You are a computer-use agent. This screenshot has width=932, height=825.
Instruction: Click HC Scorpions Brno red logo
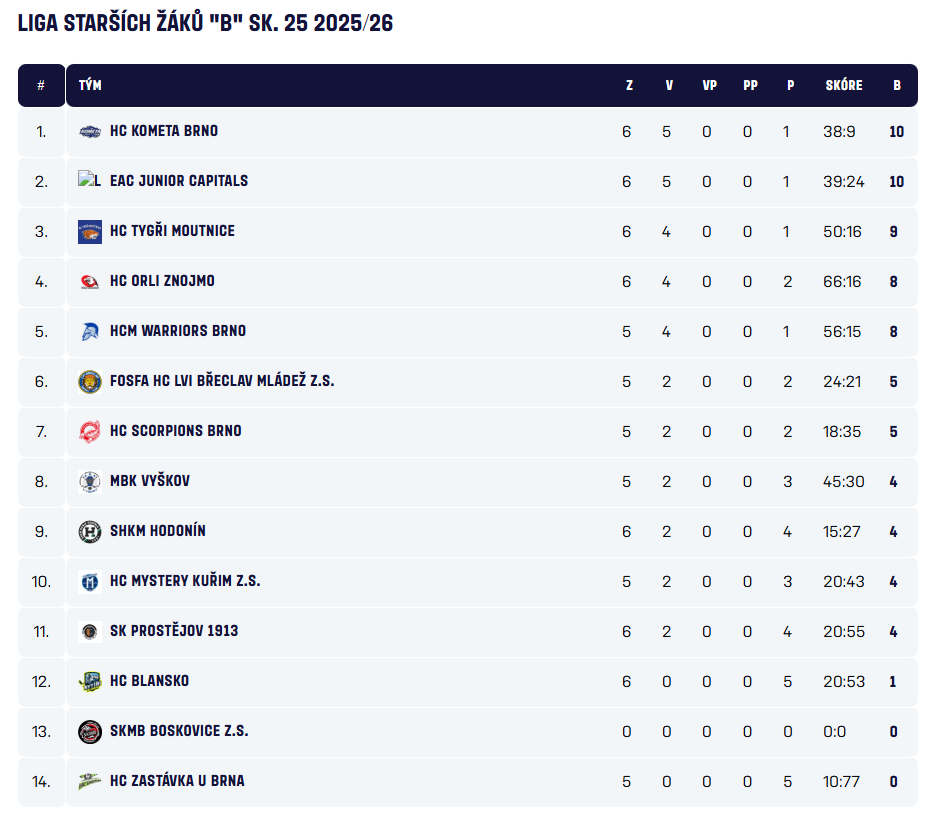coord(90,431)
